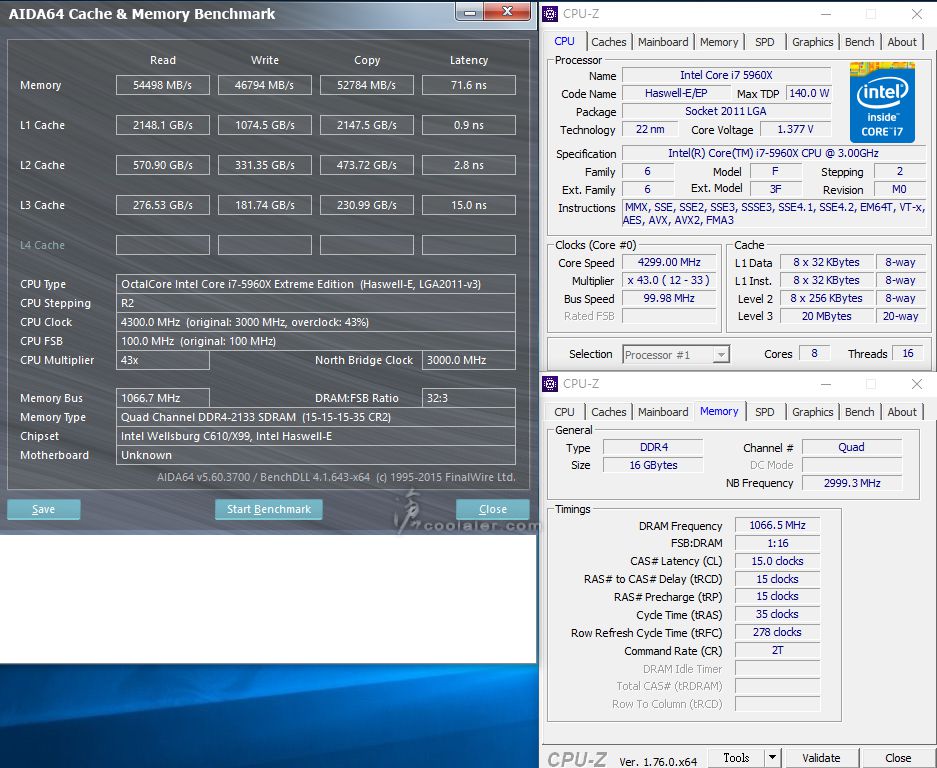This screenshot has width=937, height=768.
Task: Click Core Speed value 4299.00 MHz
Action: [x=669, y=262]
